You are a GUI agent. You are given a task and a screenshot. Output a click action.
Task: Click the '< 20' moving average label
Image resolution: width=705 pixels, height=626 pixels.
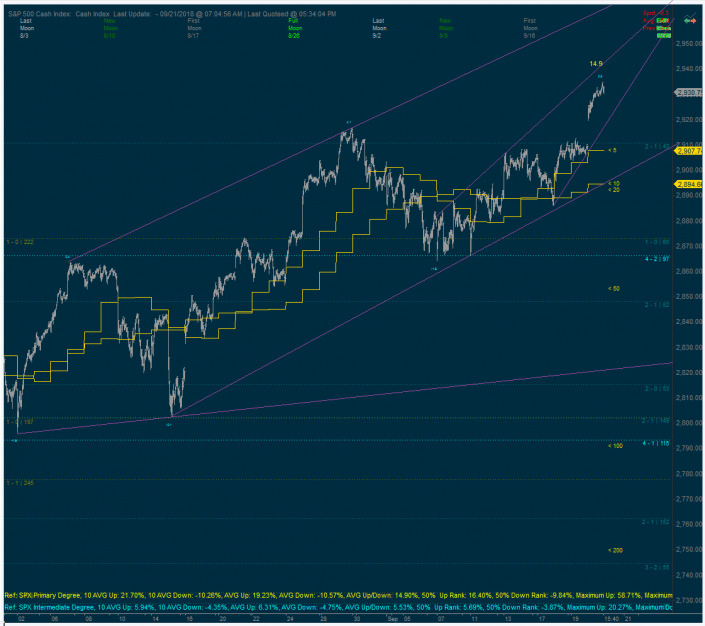(614, 190)
